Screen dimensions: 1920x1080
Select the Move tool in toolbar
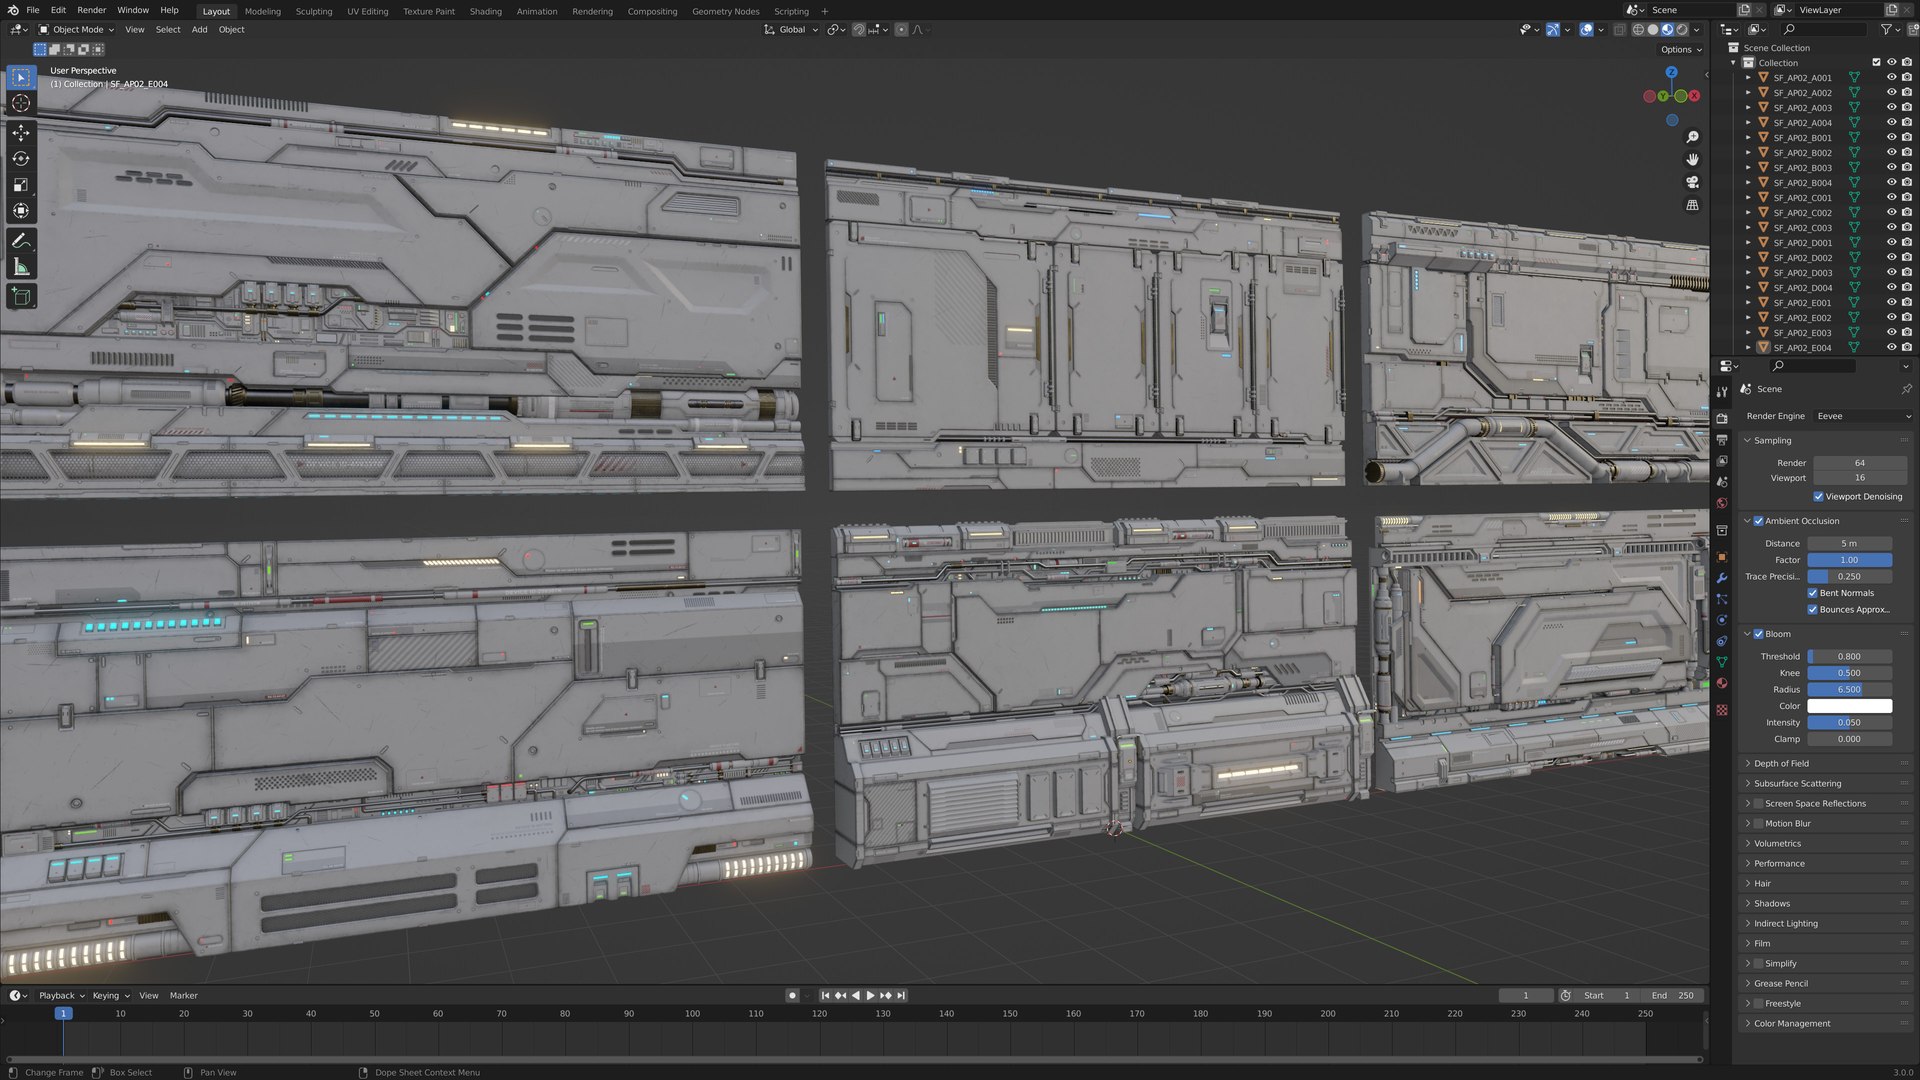pos(21,133)
